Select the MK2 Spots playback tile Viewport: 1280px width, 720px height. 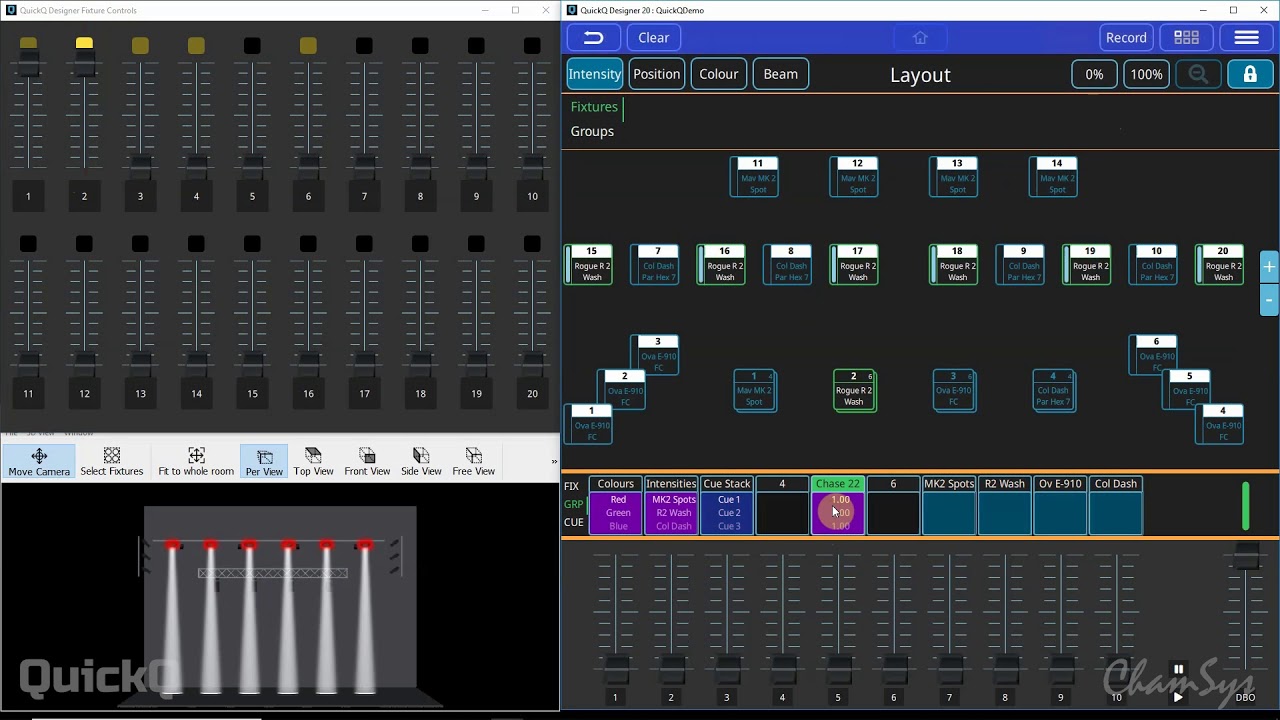[x=948, y=505]
